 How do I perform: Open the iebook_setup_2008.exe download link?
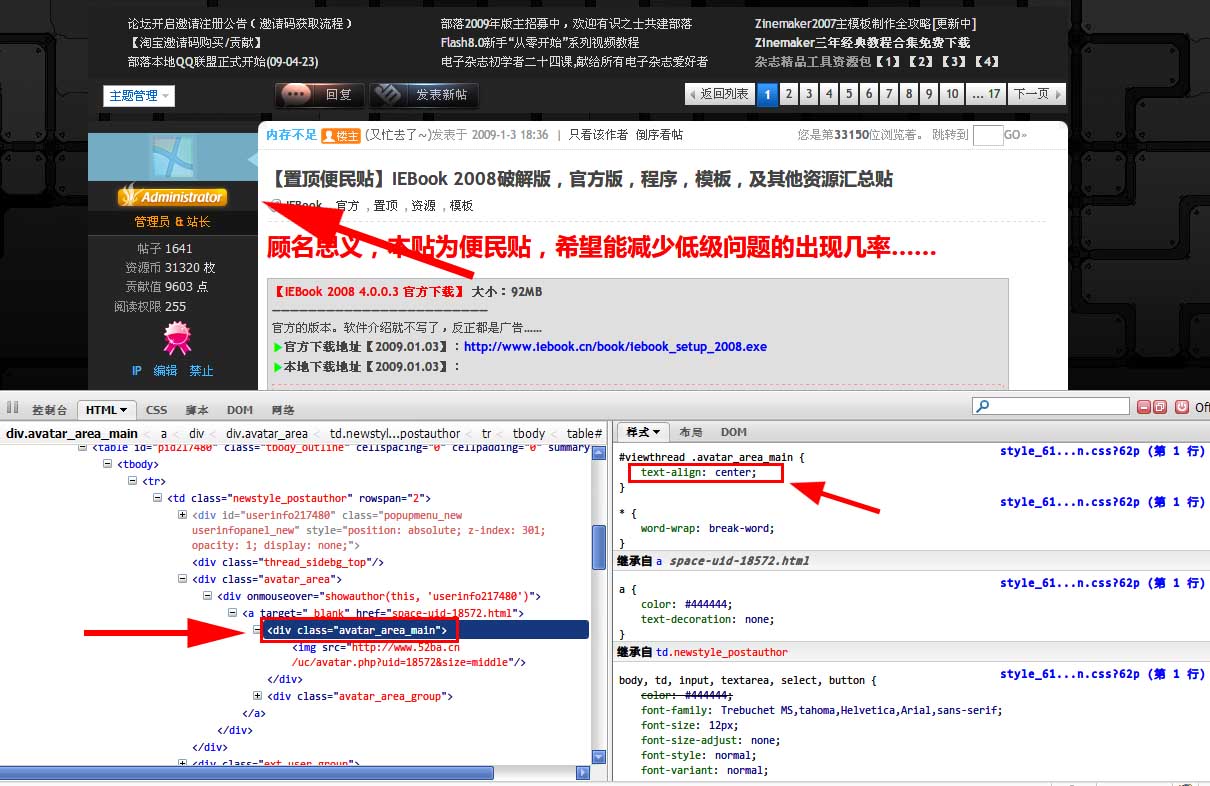click(615, 347)
